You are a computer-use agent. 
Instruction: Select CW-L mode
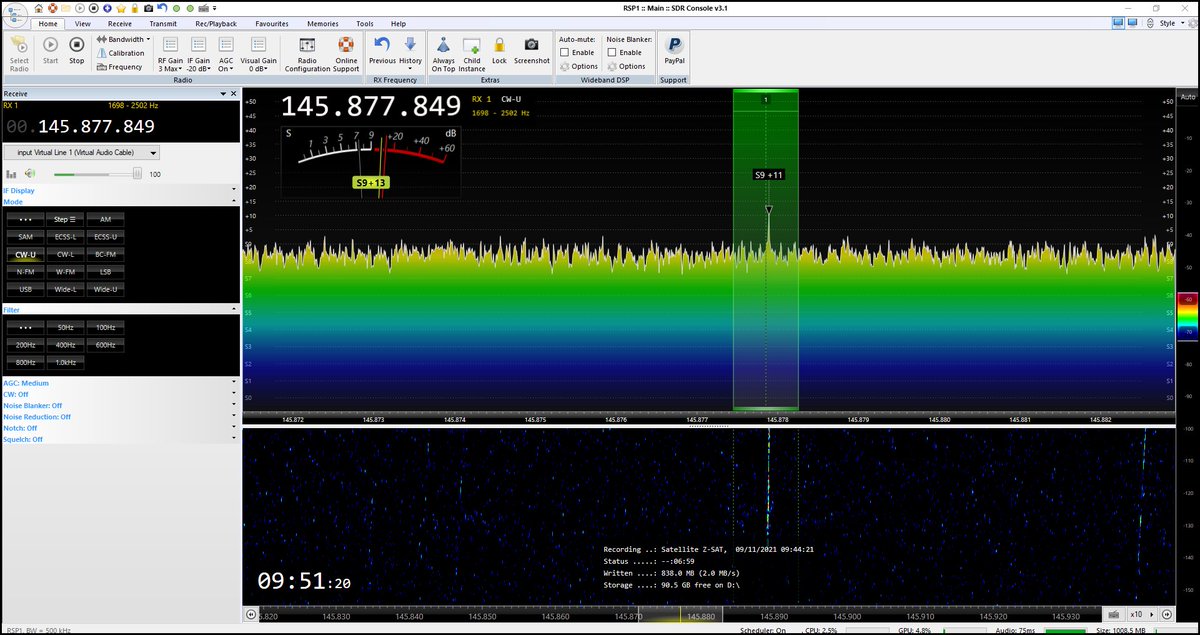click(x=65, y=254)
